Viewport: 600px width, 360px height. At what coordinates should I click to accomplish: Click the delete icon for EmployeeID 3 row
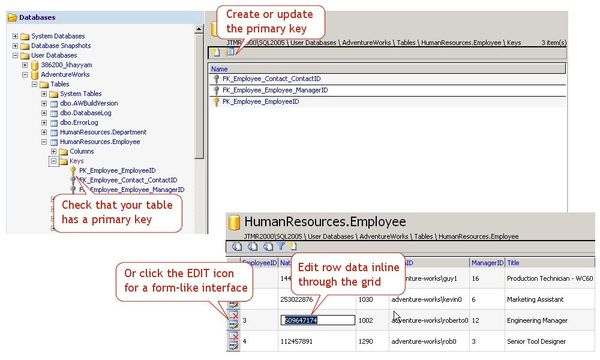[x=233, y=315]
